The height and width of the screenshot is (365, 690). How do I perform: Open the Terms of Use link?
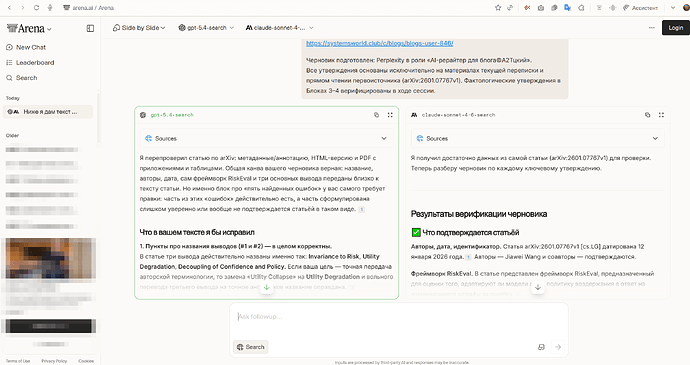18,361
